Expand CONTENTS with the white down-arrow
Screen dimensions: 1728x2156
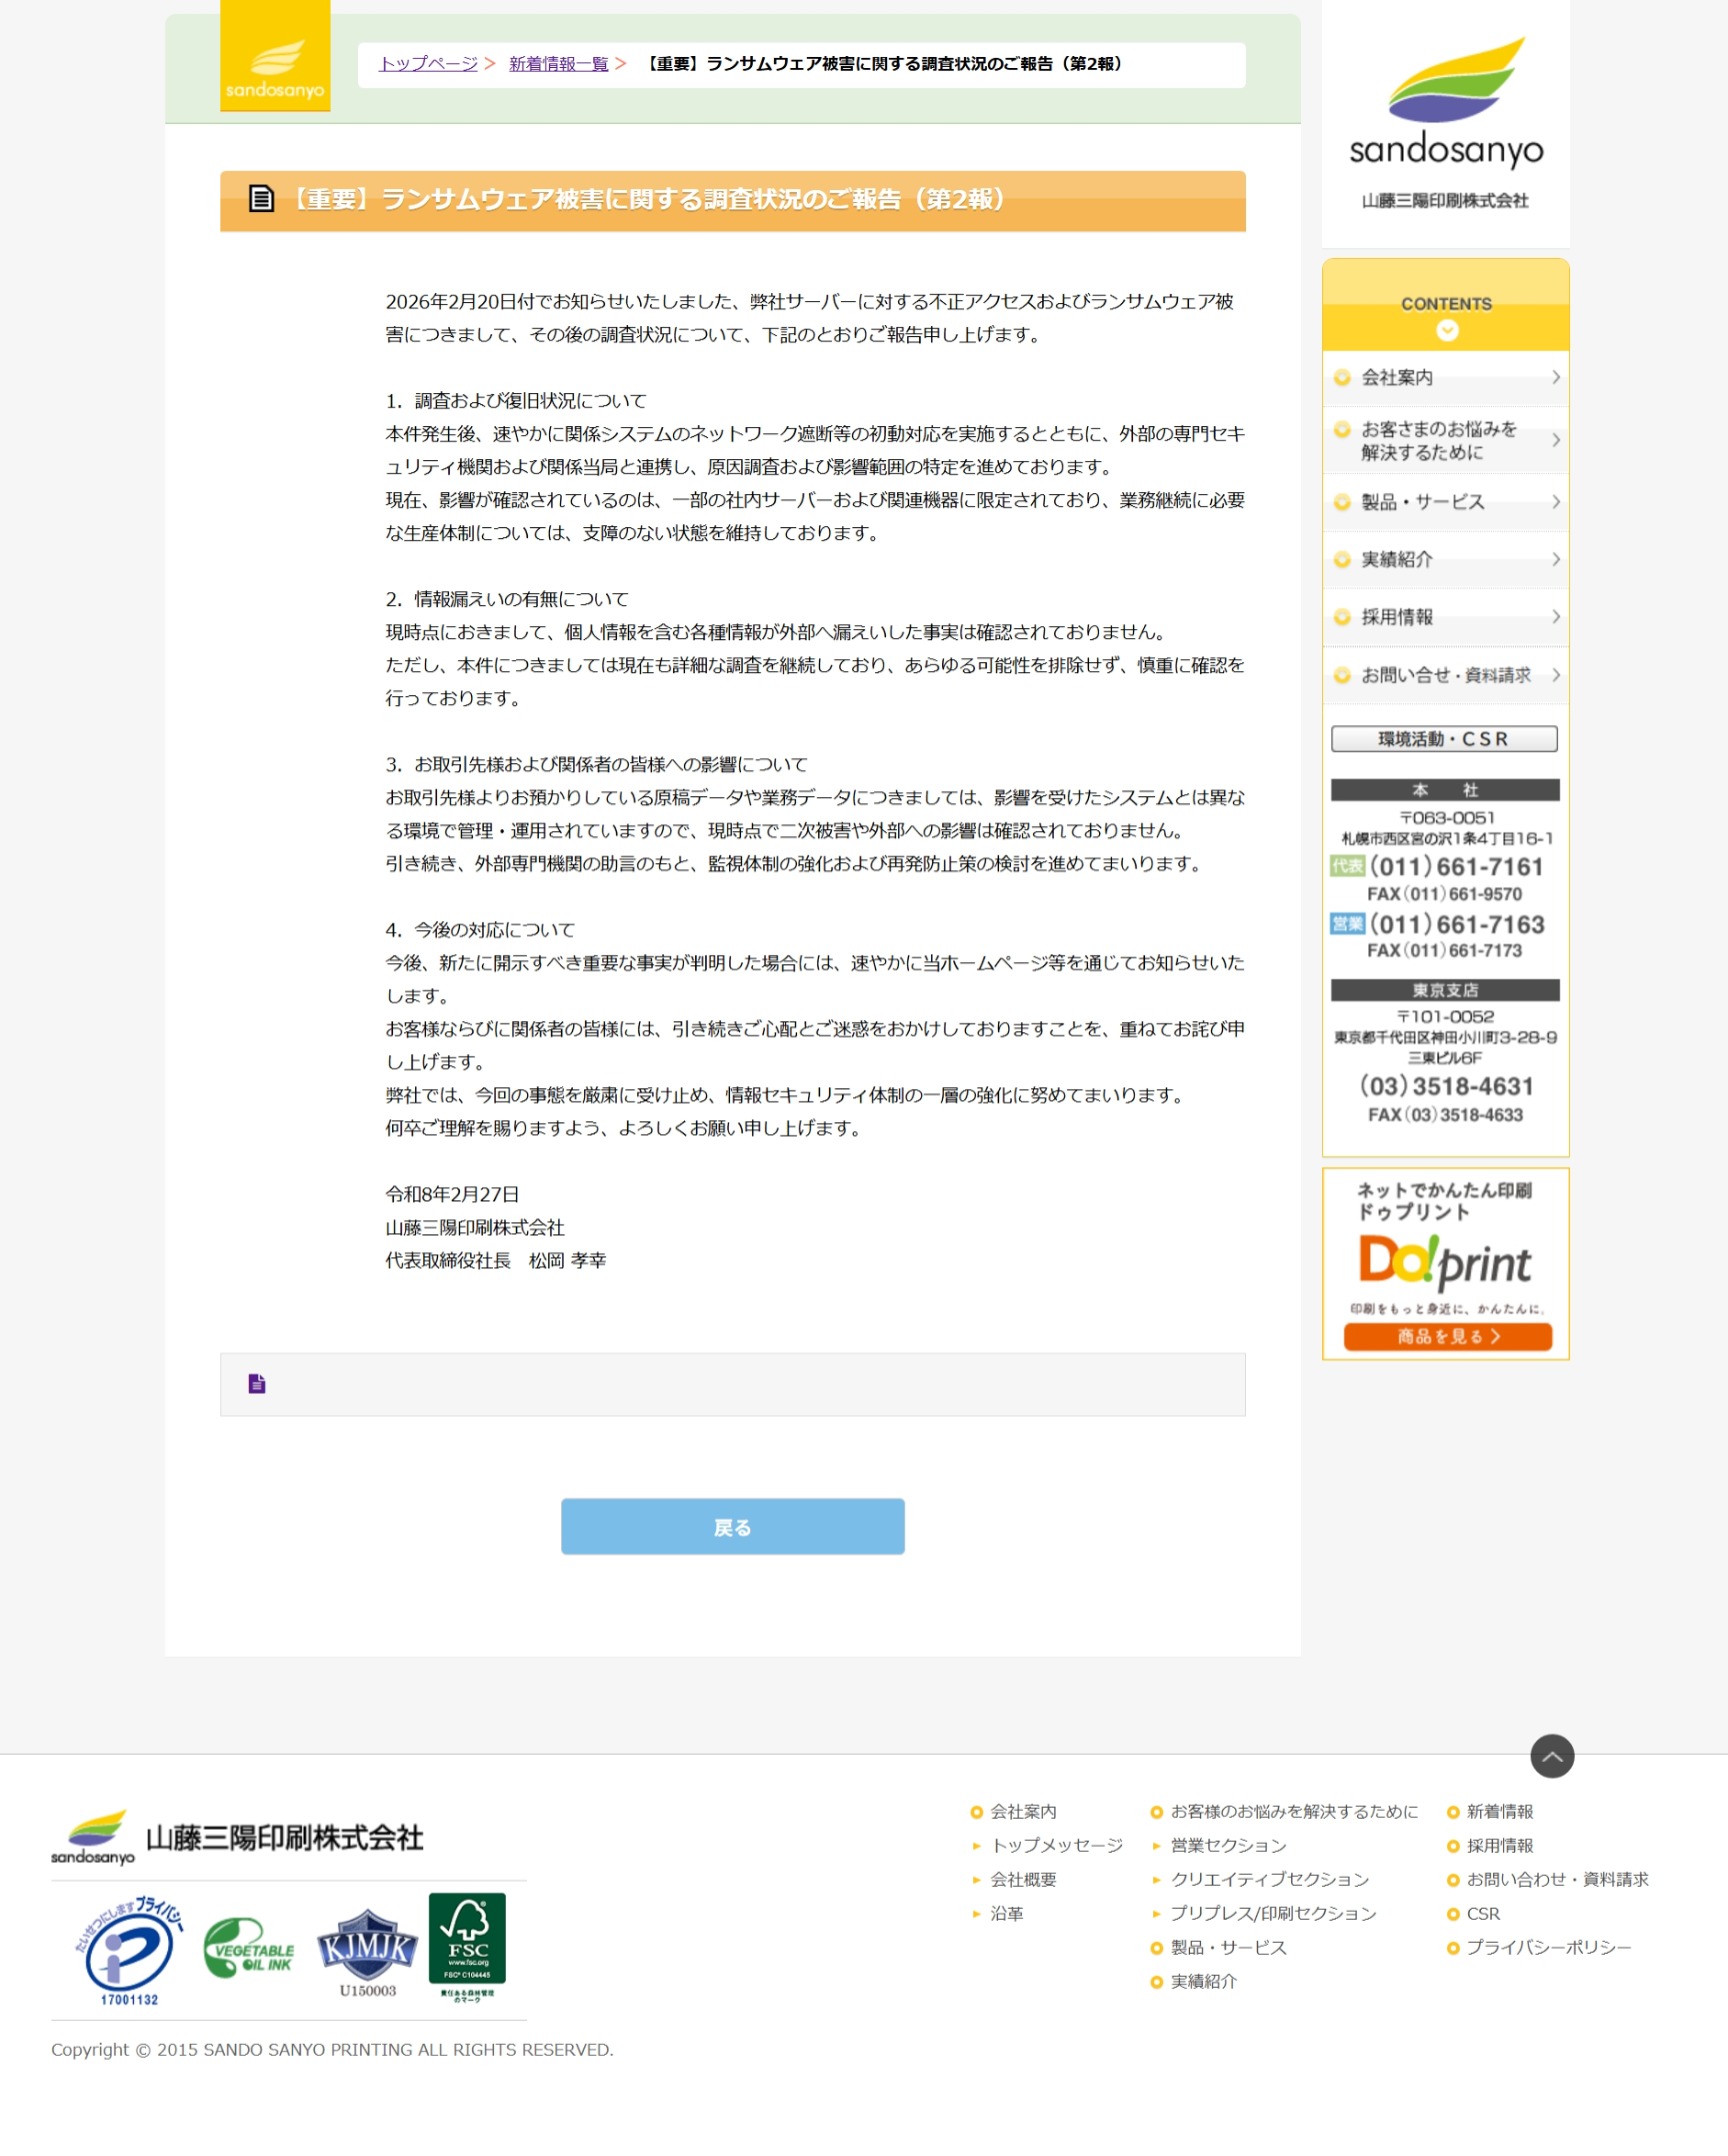click(1446, 331)
